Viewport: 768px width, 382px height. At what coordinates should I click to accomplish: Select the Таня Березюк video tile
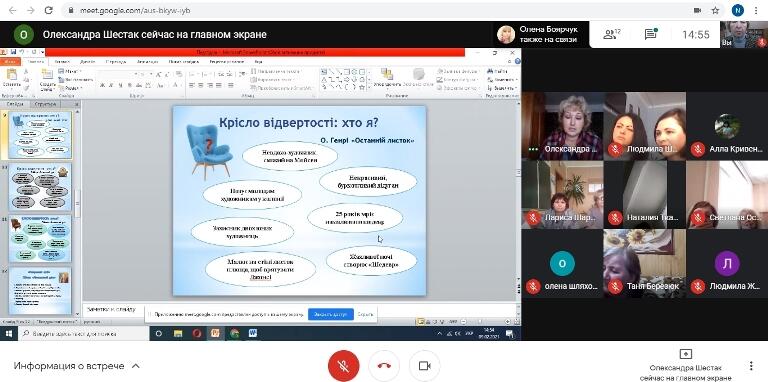click(645, 263)
